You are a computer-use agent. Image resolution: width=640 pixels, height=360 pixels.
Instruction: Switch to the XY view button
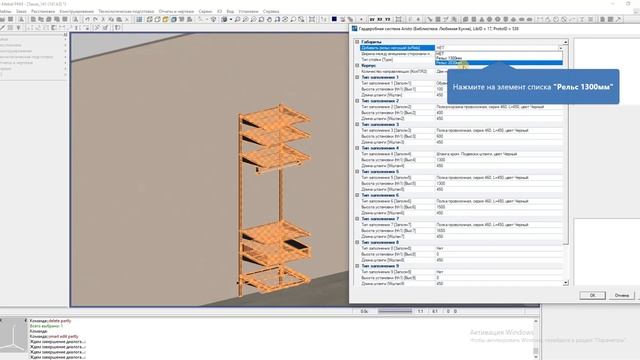point(372,19)
